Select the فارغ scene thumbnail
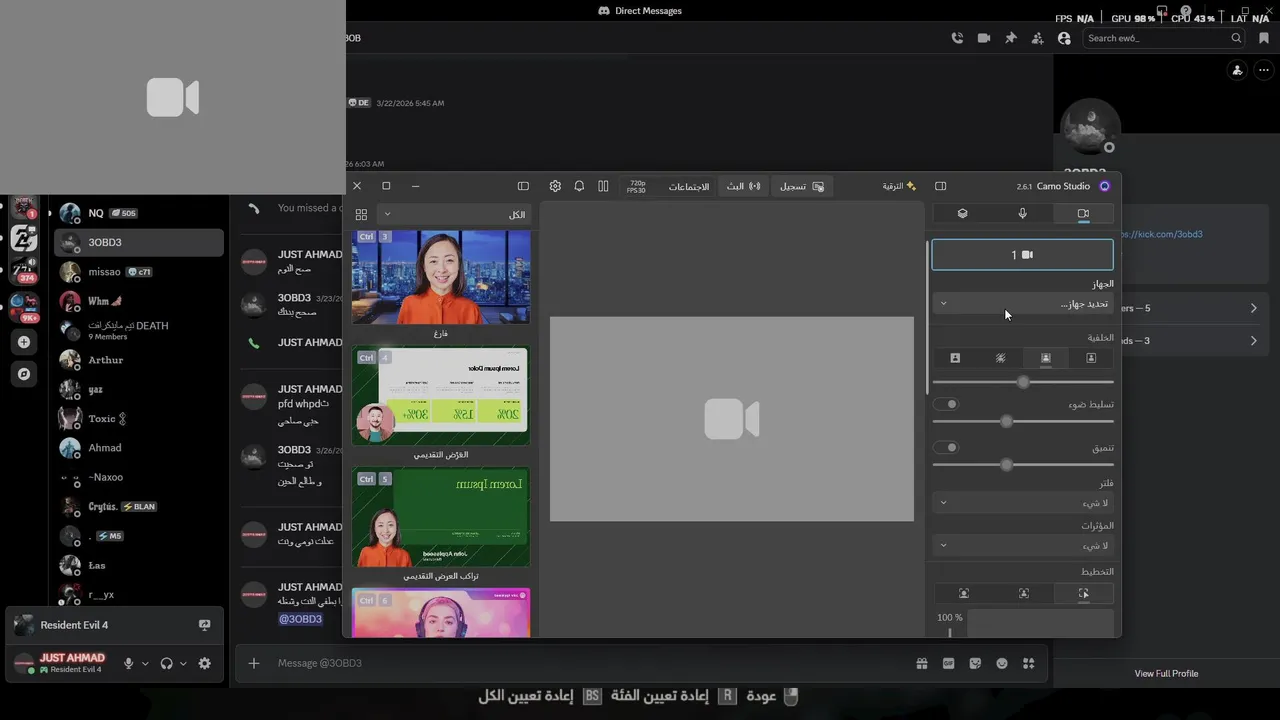 click(x=441, y=277)
